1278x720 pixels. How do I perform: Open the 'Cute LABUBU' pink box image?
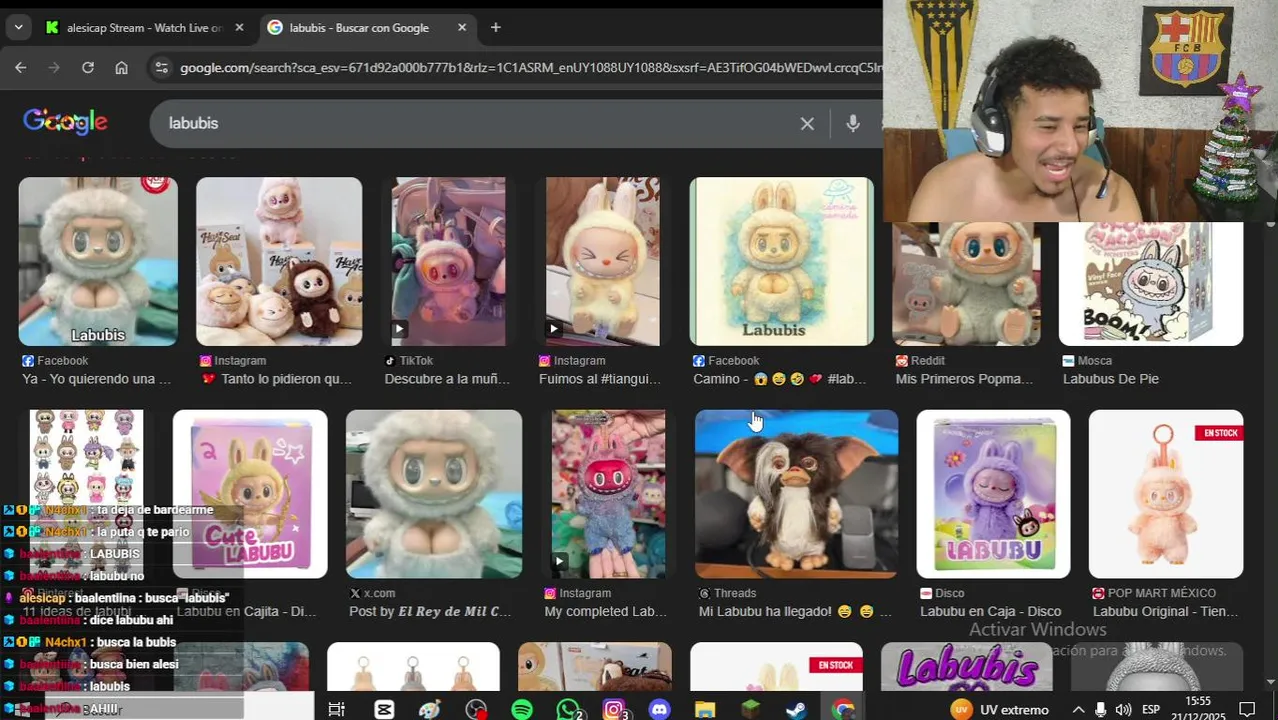tap(250, 494)
